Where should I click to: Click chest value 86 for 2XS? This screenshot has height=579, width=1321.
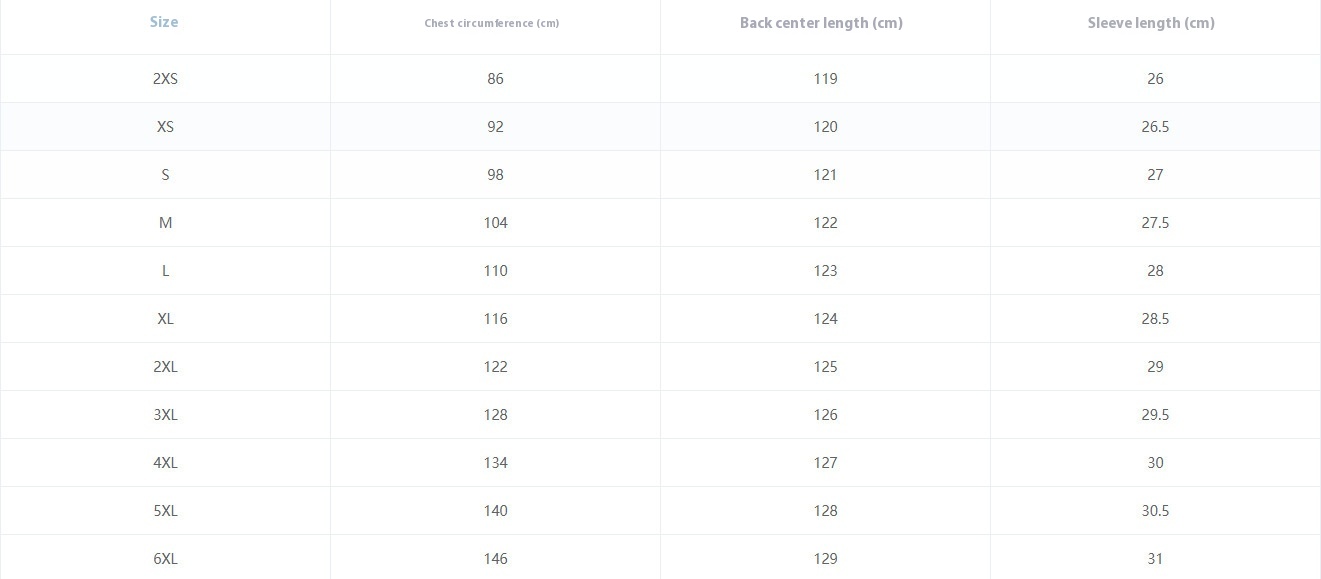click(x=495, y=79)
